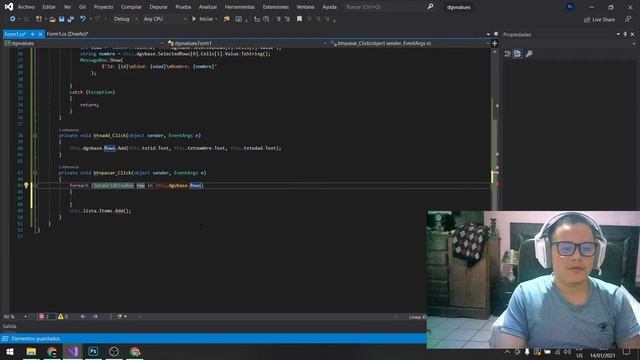Switch to the Form1.cs code tab
Image resolution: width=640 pixels, height=360 pixels.
point(15,34)
